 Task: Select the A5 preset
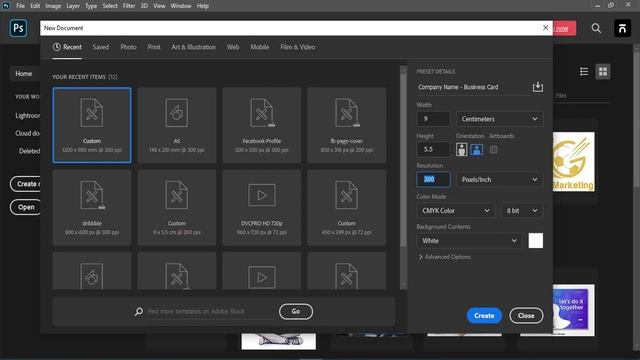click(177, 125)
